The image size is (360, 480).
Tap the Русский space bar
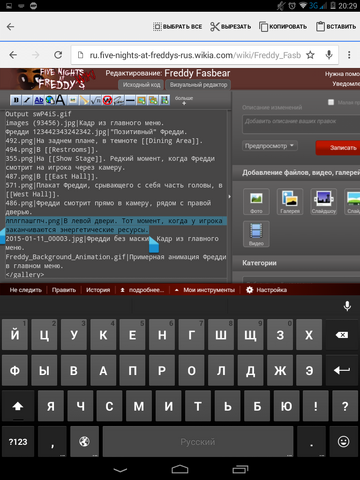pos(198,442)
